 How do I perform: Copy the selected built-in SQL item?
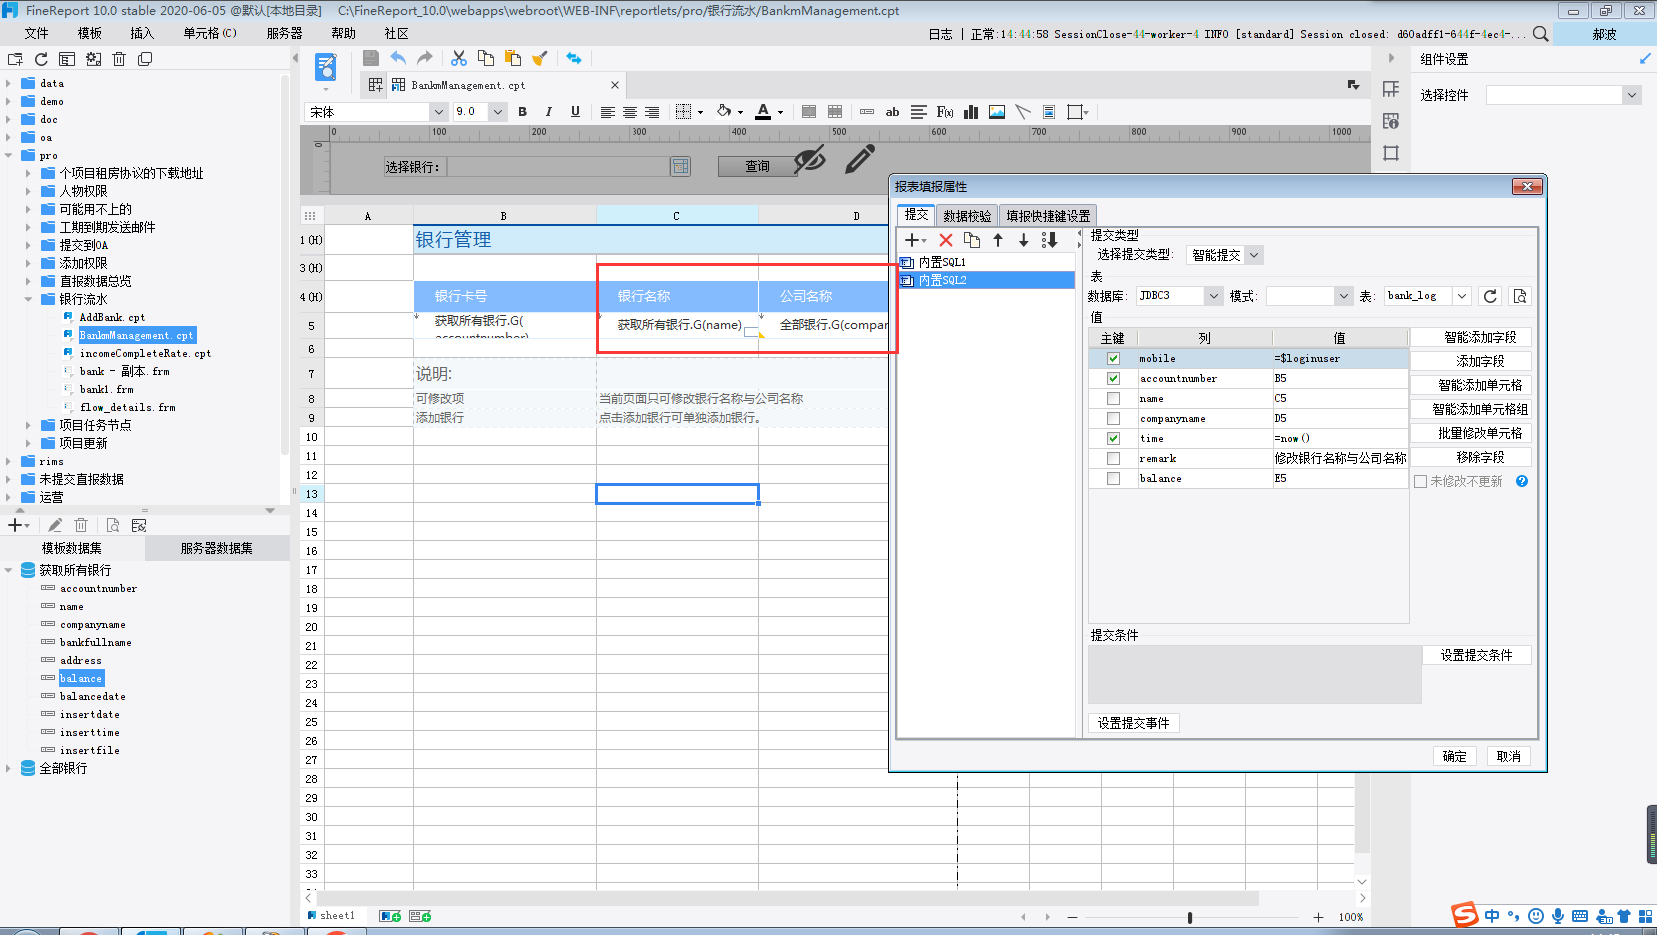972,240
